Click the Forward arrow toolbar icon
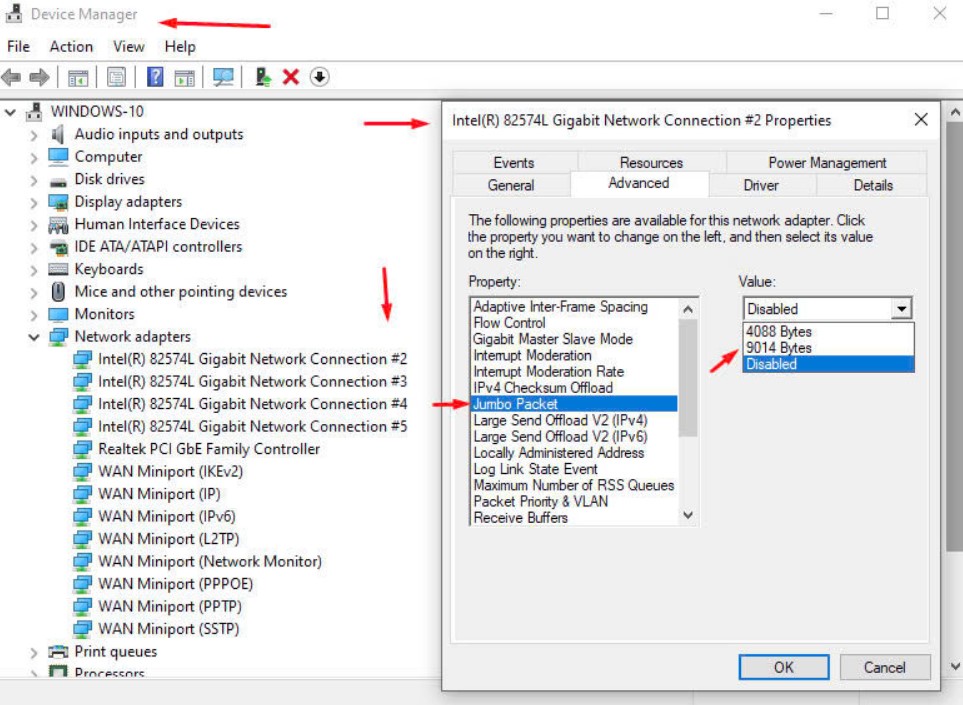Screen dimensions: 963x705 point(39,77)
